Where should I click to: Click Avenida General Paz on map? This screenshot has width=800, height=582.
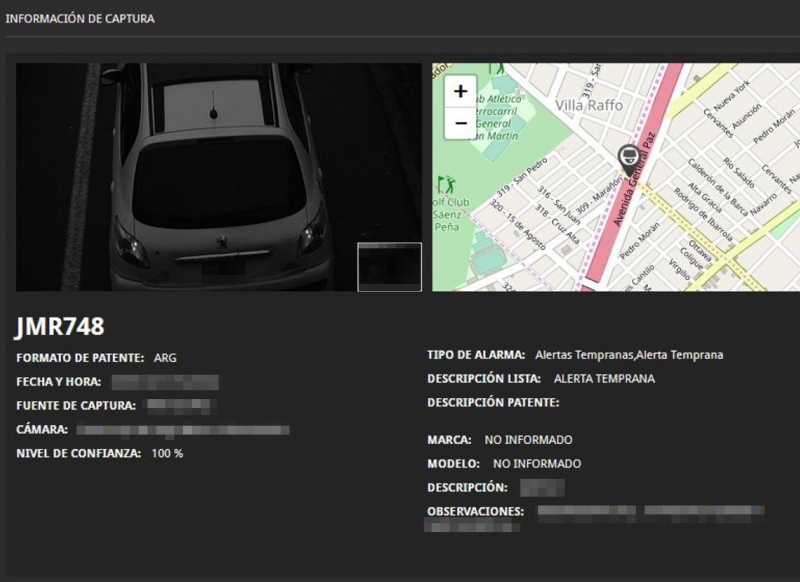633,180
